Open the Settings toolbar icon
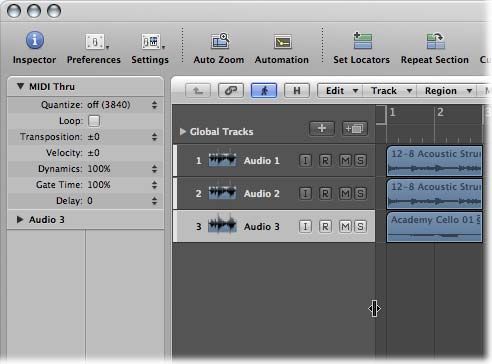The width and height of the screenshot is (492, 364). click(151, 42)
